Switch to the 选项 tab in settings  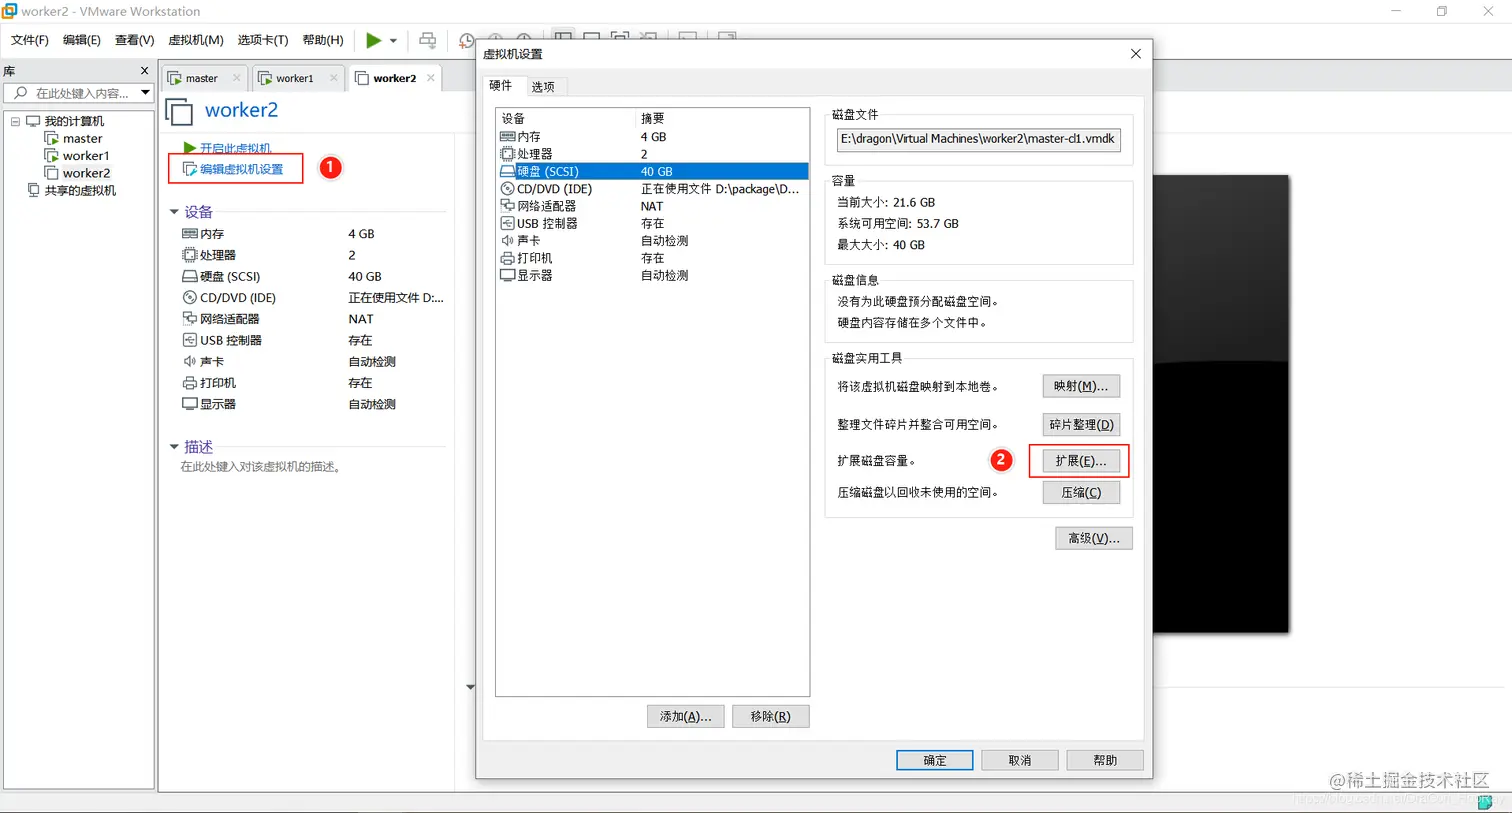[544, 86]
